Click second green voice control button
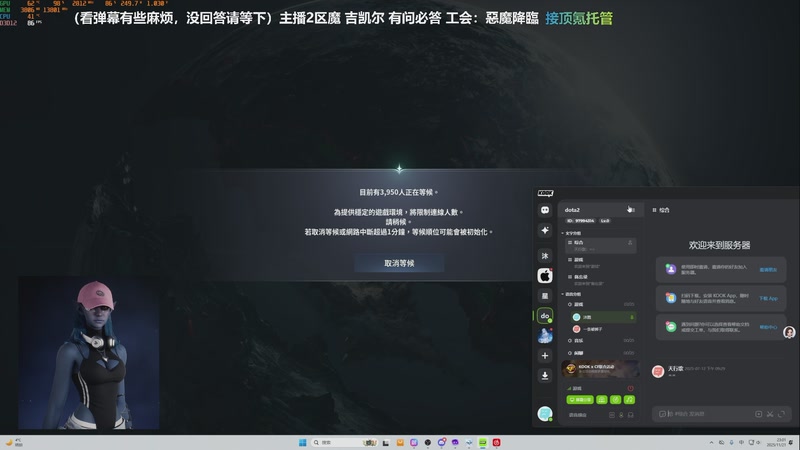800x450 pixels. pos(602,399)
